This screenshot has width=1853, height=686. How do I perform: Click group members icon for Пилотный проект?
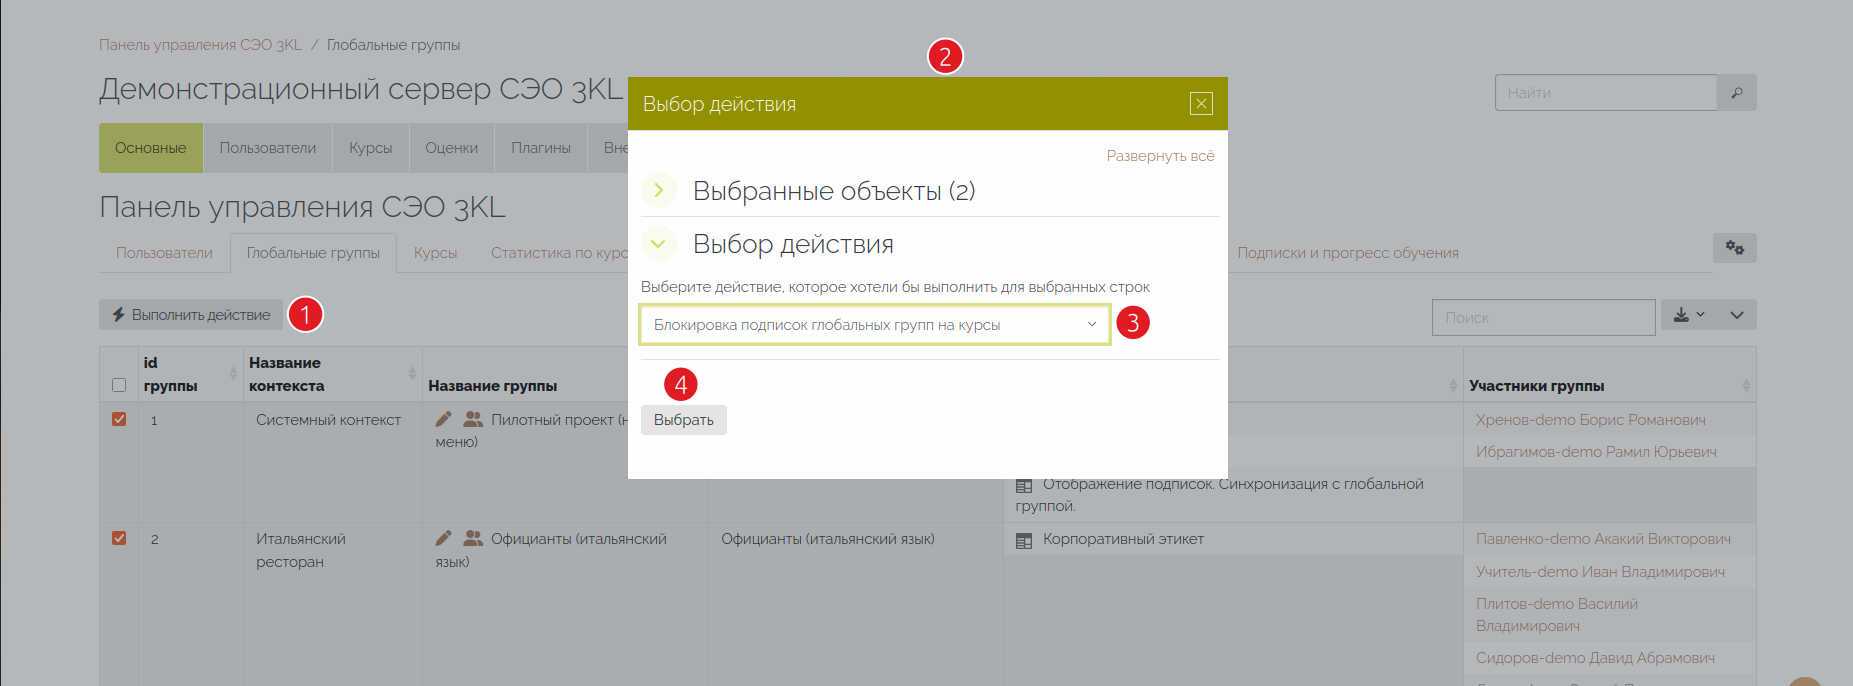pos(473,419)
